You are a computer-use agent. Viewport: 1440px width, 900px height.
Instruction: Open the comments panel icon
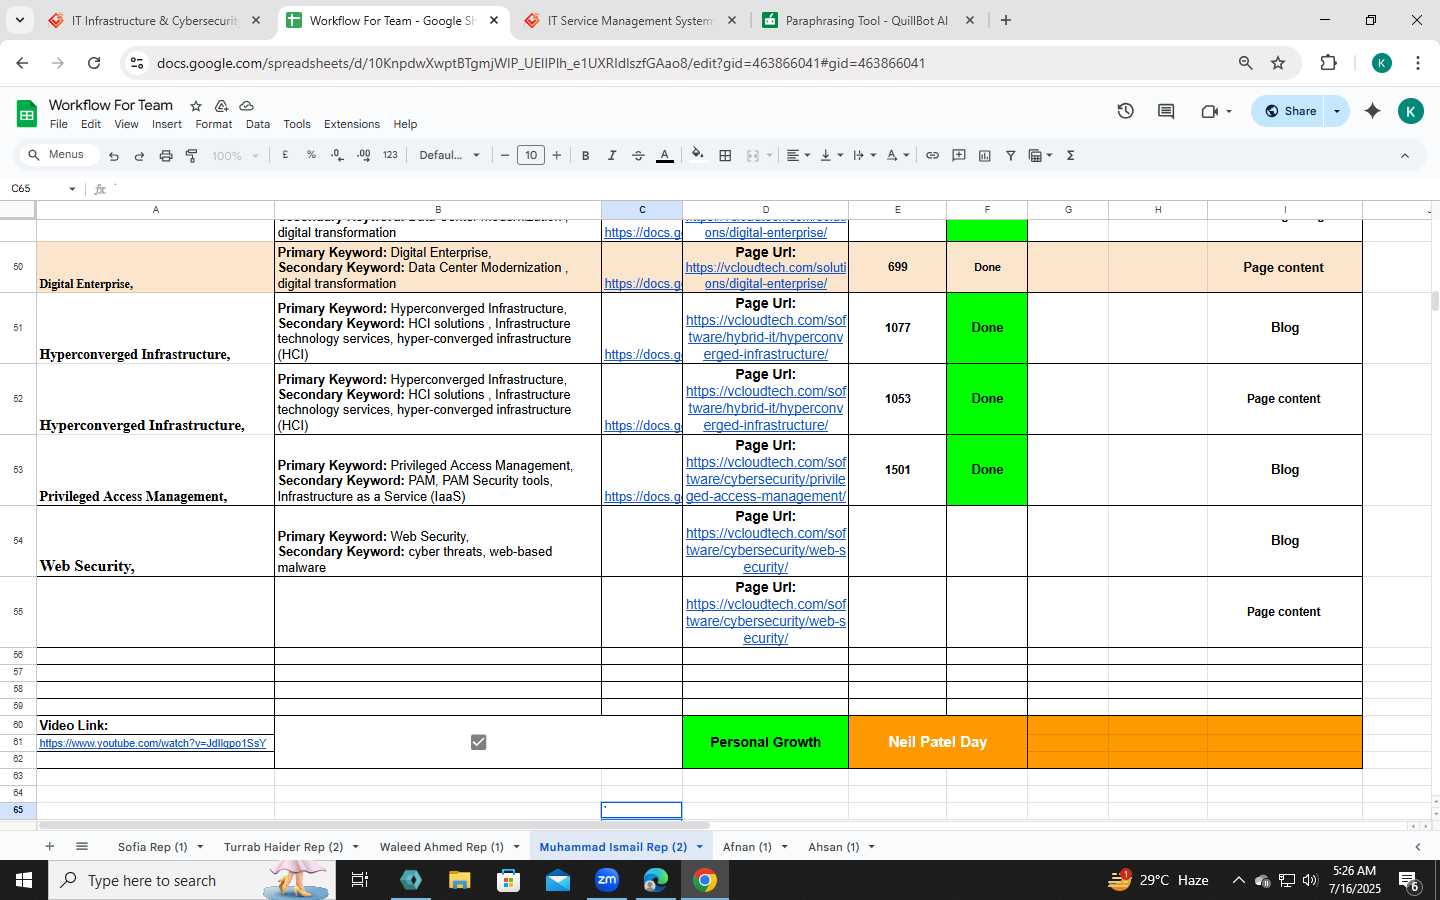[1166, 111]
